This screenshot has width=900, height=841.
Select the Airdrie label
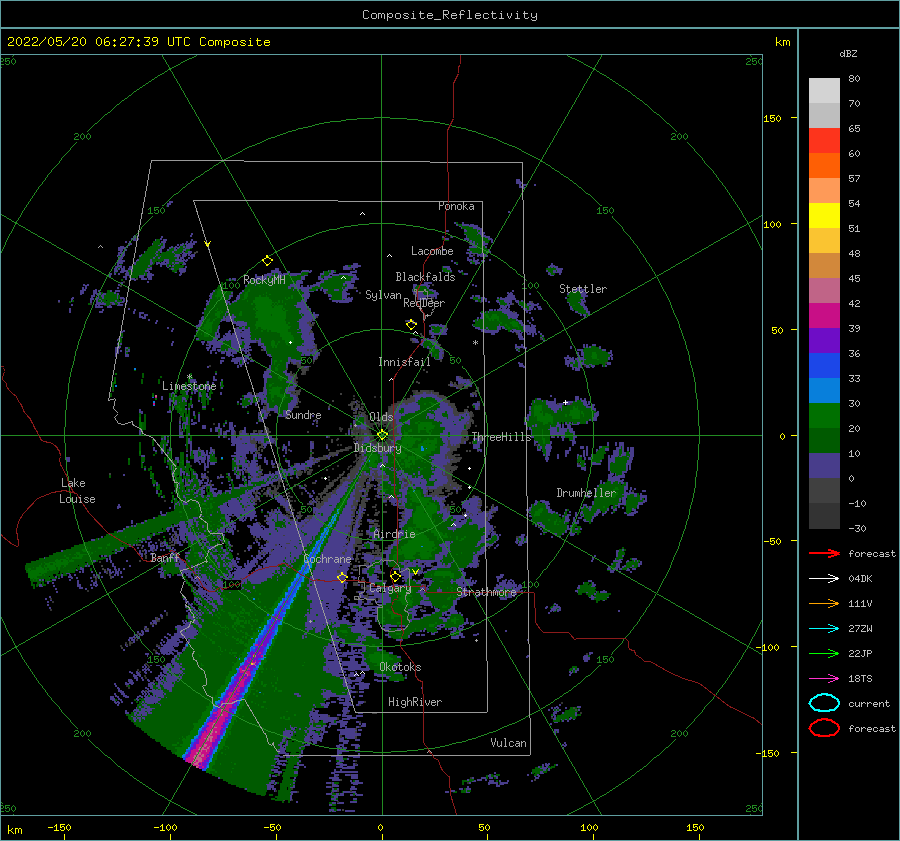tap(394, 534)
